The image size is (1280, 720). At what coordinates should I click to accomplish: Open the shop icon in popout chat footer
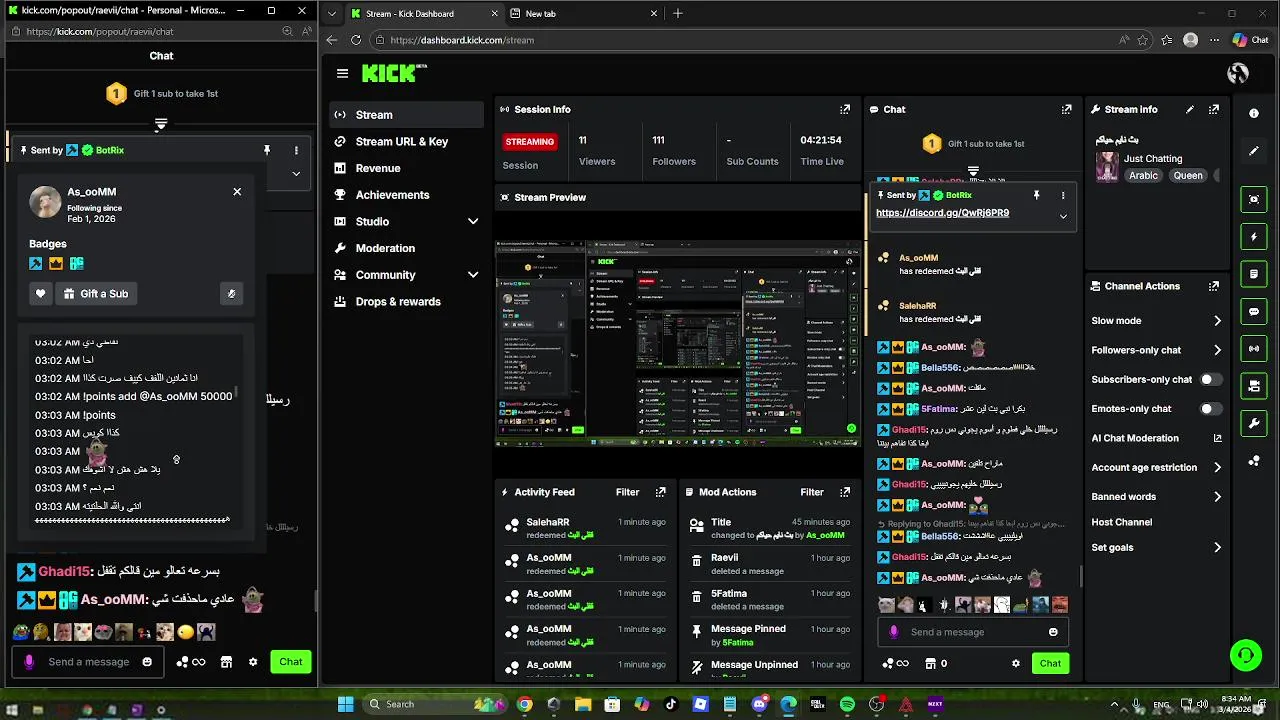pyautogui.click(x=226, y=662)
